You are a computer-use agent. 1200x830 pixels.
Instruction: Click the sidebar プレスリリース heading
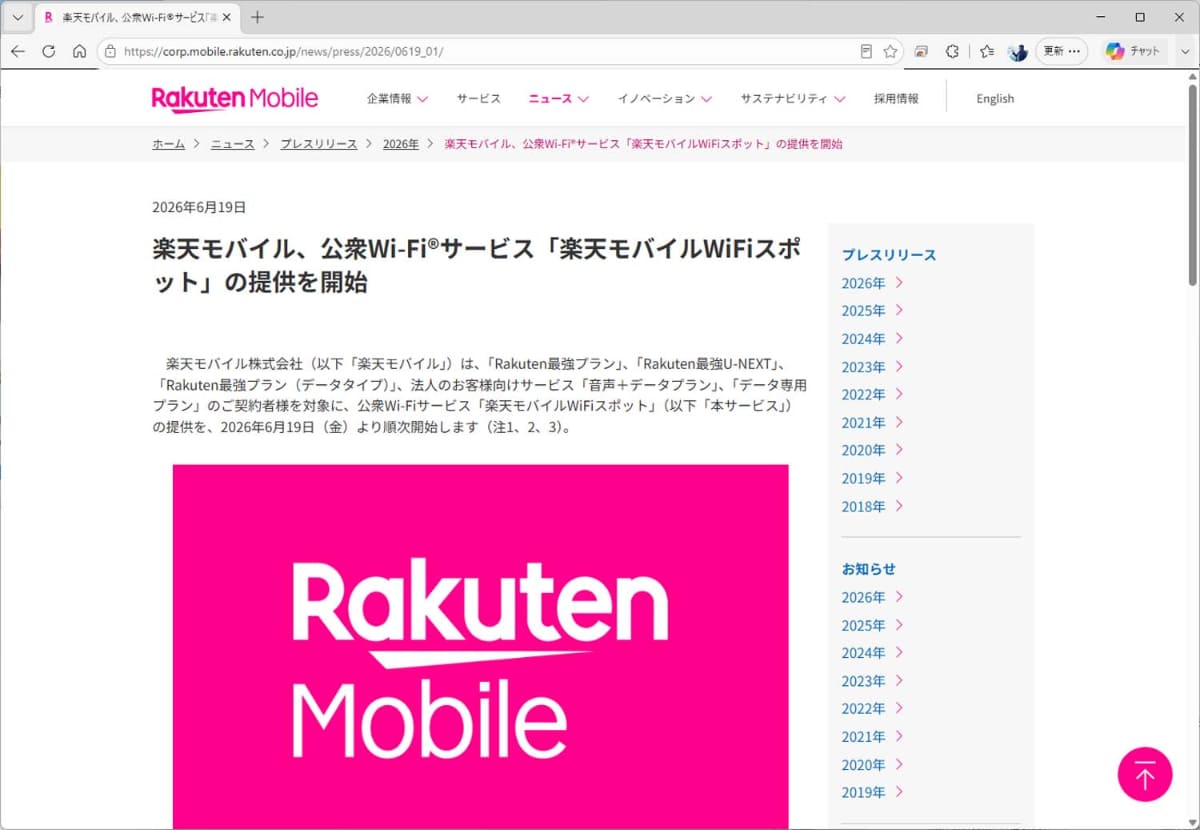click(889, 255)
